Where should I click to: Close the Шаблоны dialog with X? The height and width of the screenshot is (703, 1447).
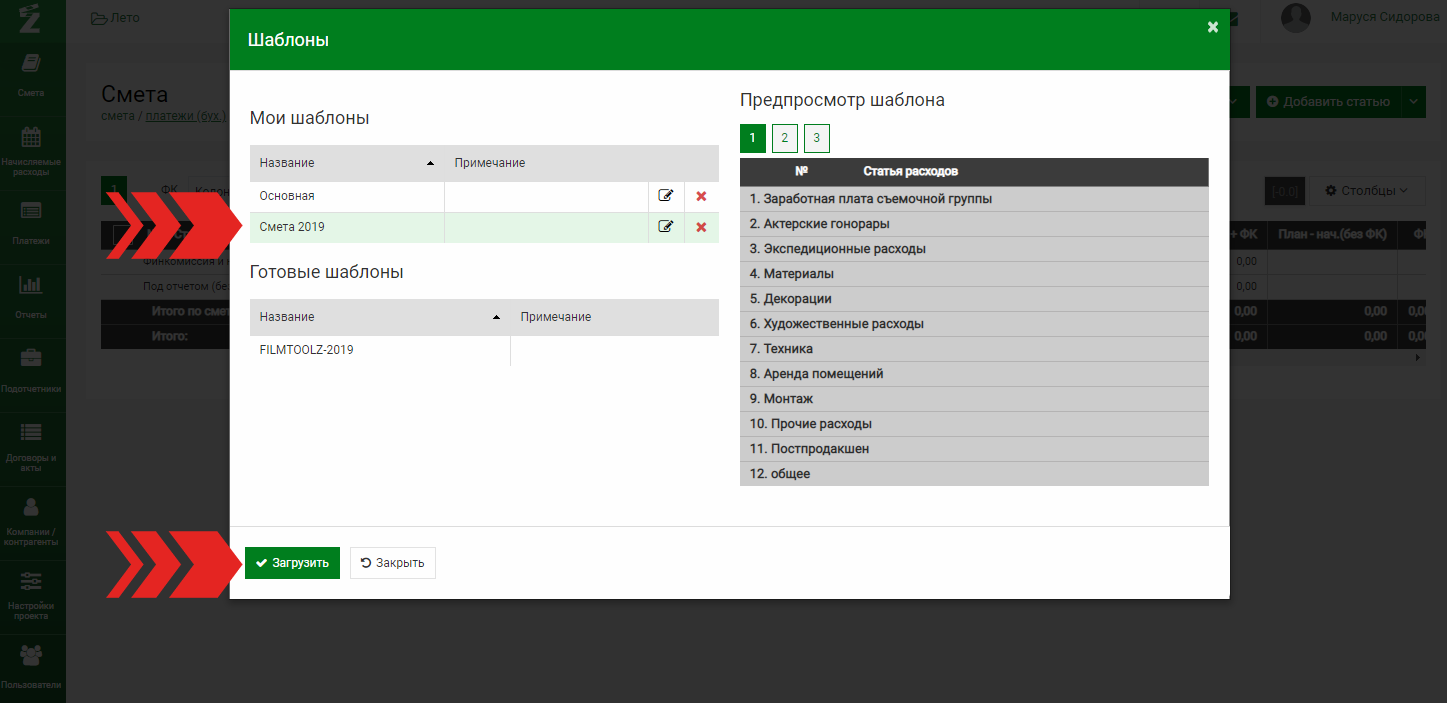(x=1212, y=27)
